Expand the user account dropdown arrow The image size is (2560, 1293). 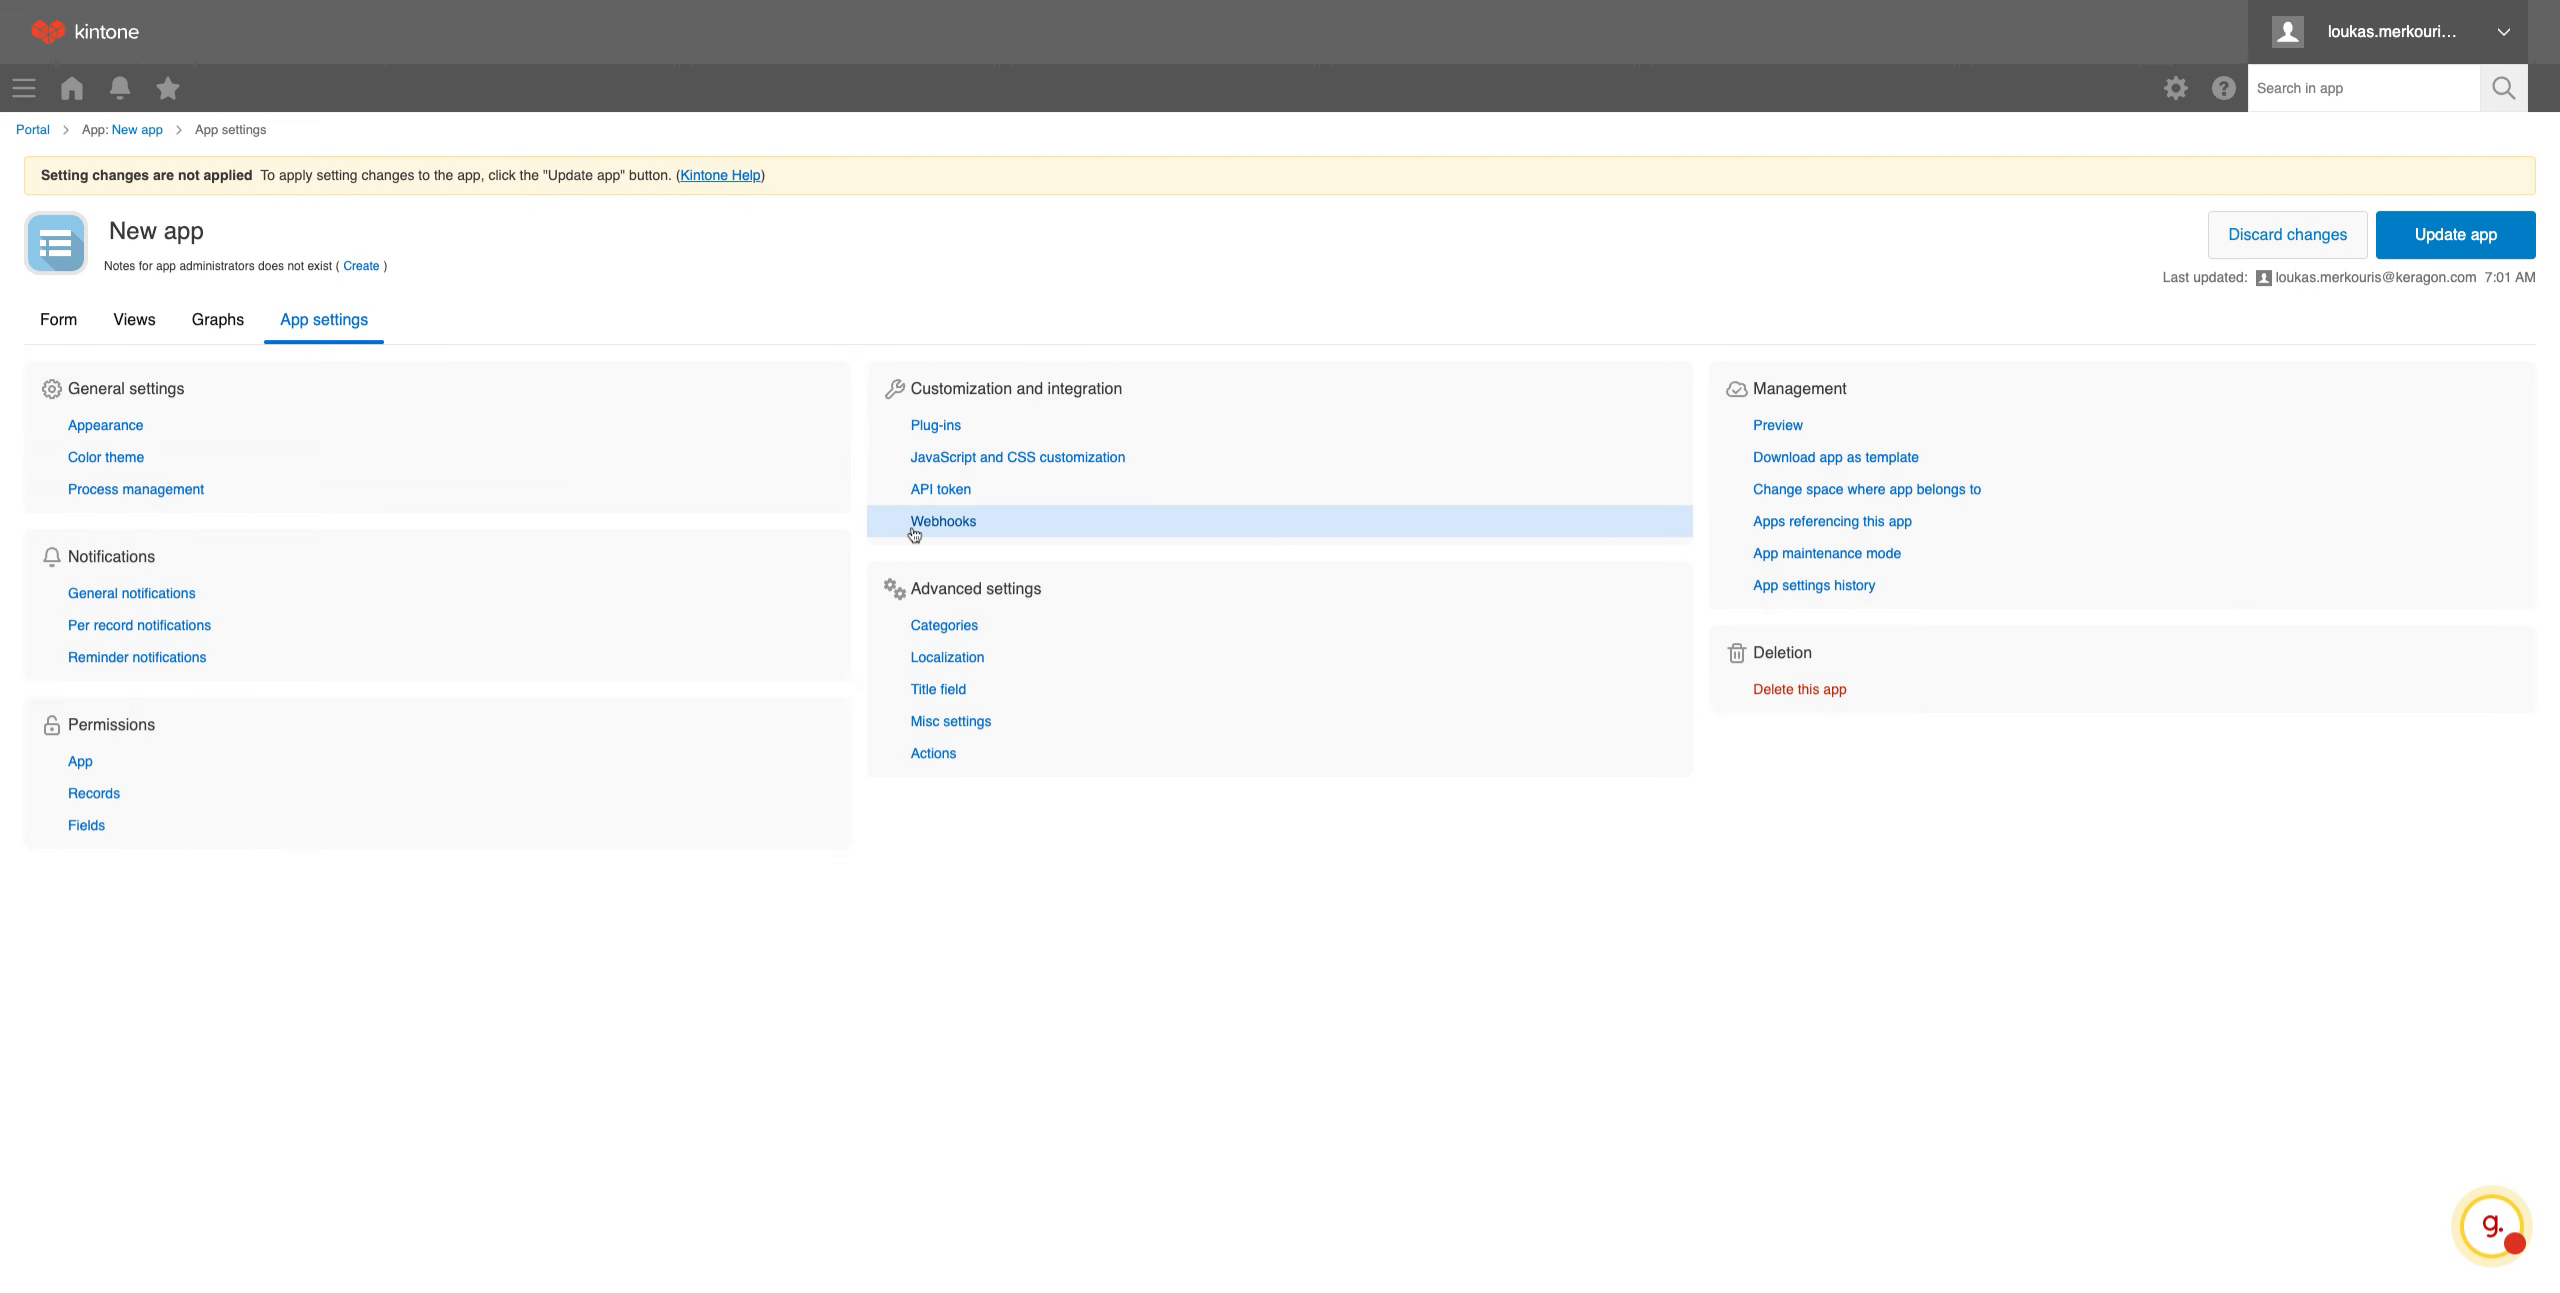[x=2503, y=32]
